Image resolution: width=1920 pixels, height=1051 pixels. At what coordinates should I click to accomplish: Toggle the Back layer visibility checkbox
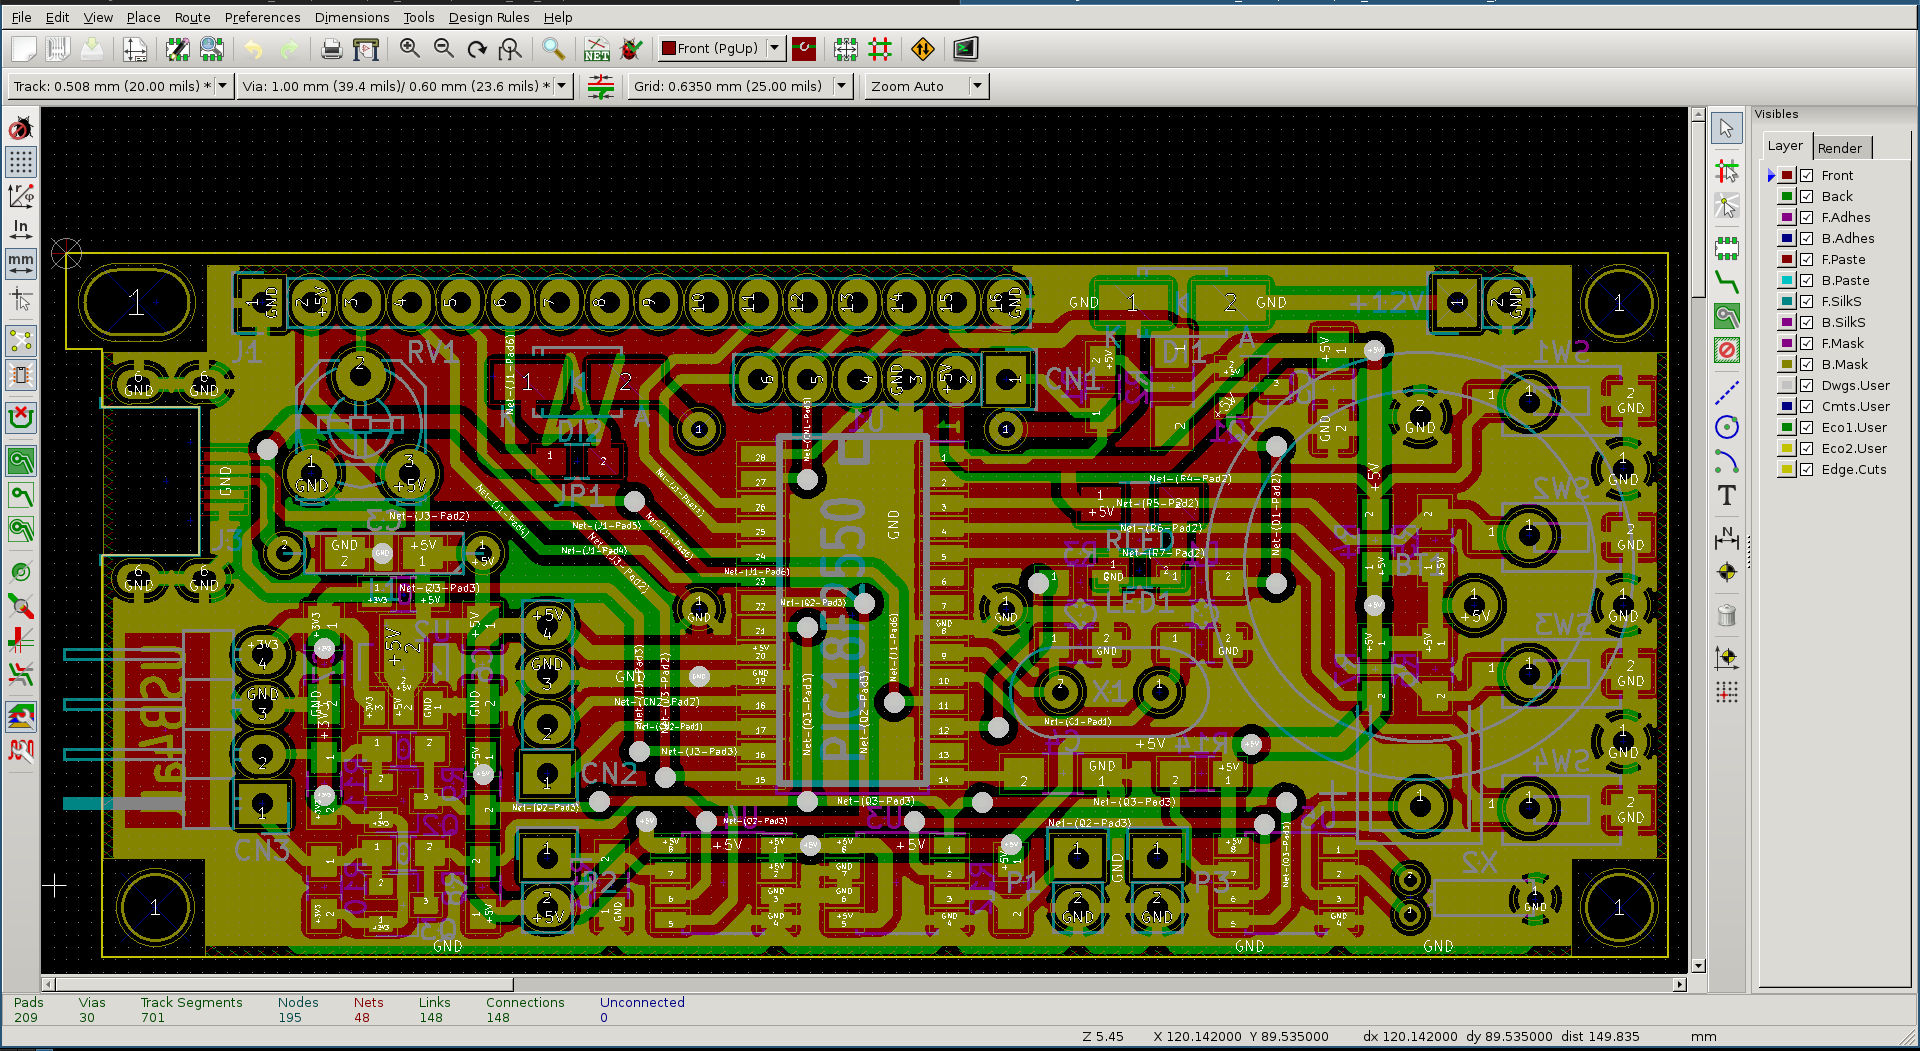pyautogui.click(x=1806, y=197)
